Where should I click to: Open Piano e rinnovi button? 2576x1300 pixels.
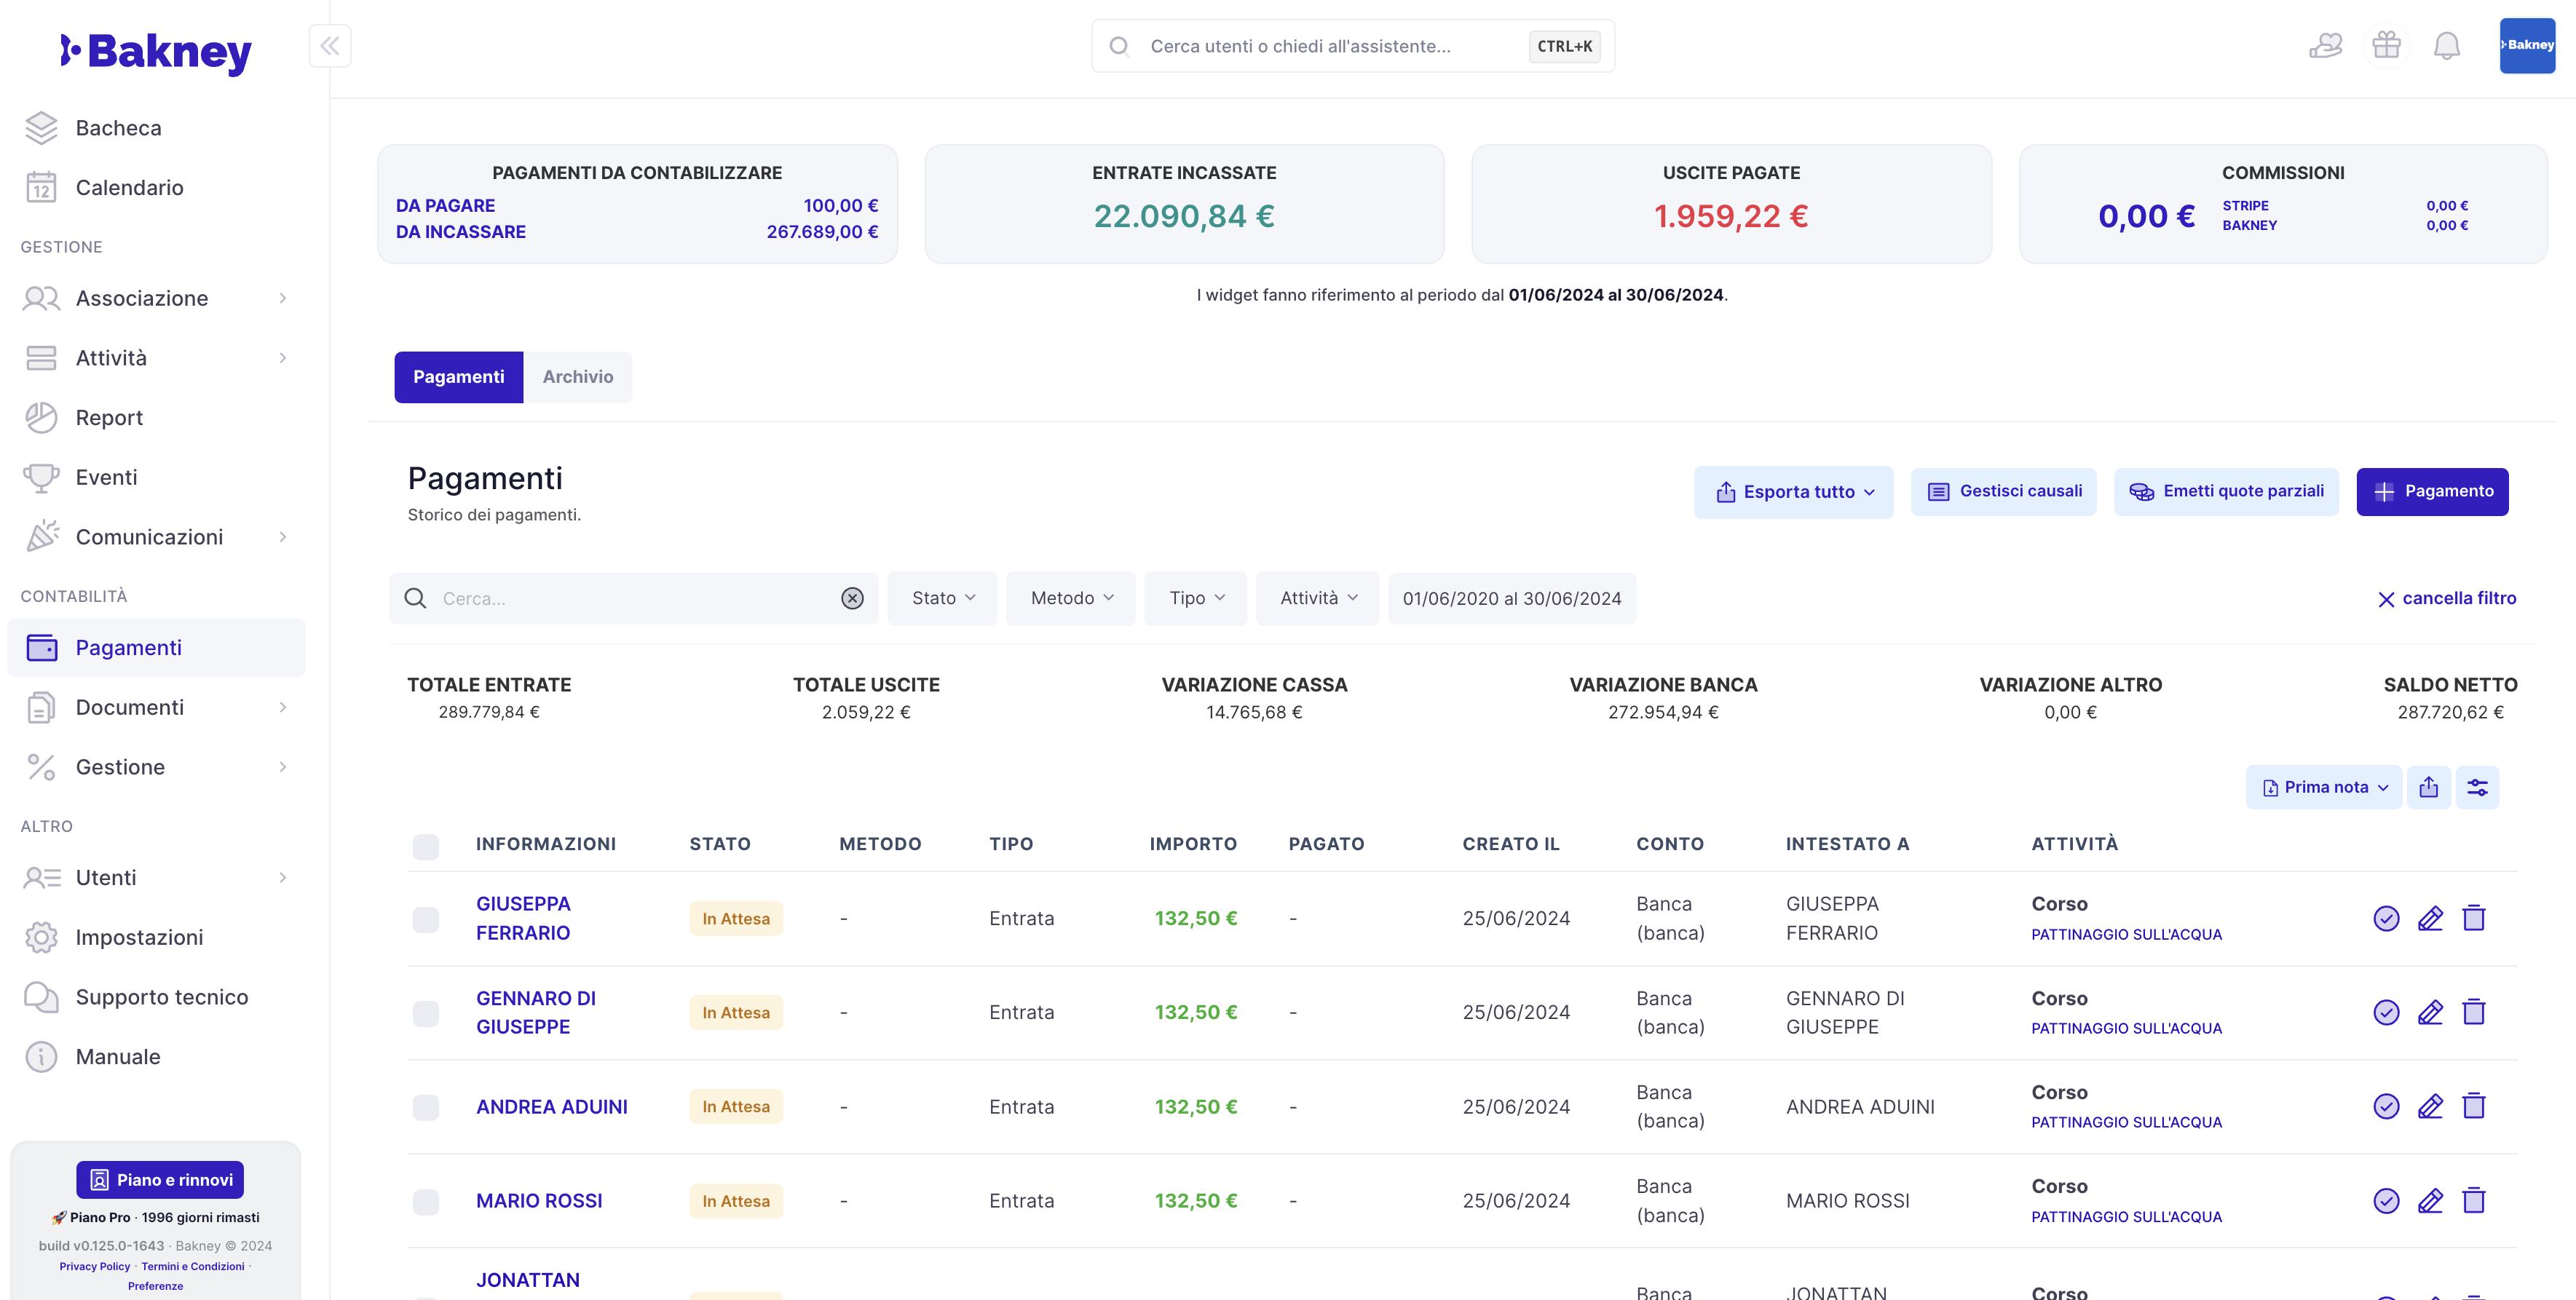click(160, 1180)
